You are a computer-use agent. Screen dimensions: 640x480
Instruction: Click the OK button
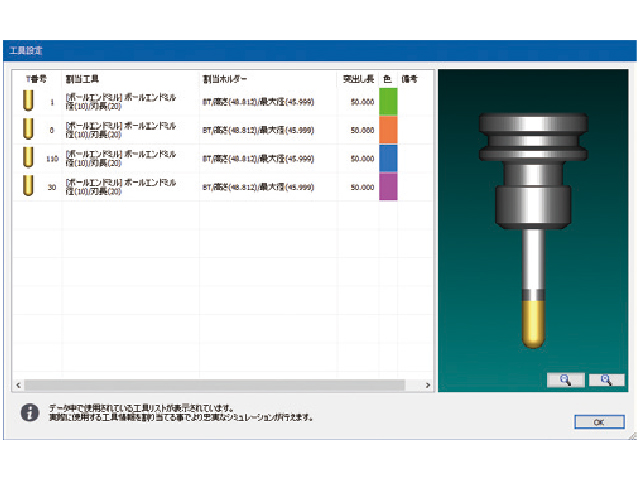(x=599, y=422)
